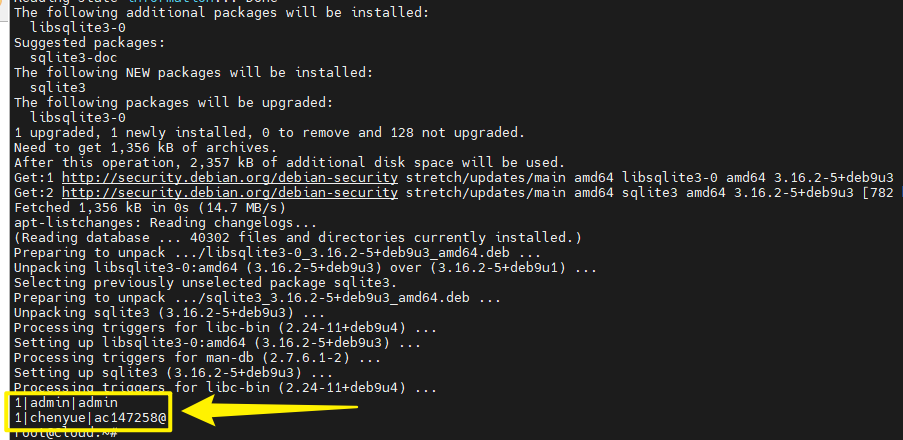This screenshot has width=903, height=440.
Task: Click the apt-listchanges Reading changelogs line
Action: tap(164, 222)
